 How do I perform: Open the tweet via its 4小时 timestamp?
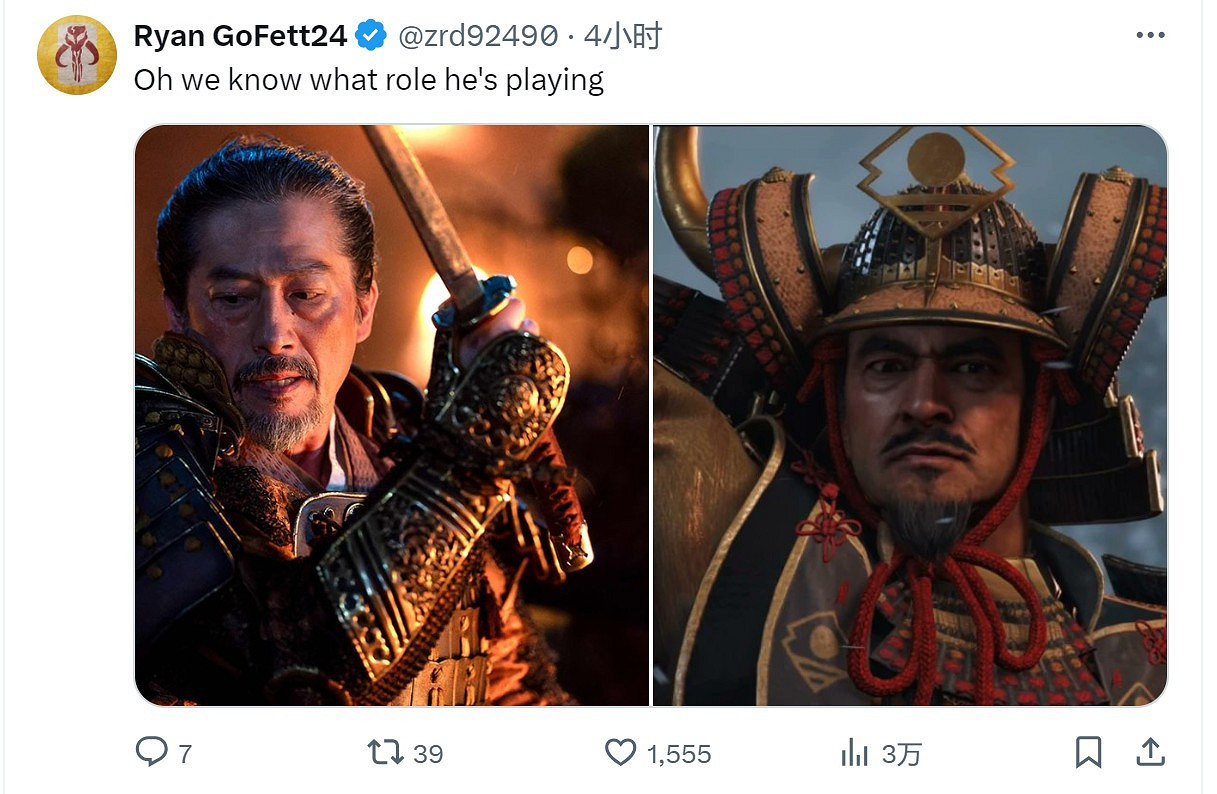tap(623, 37)
